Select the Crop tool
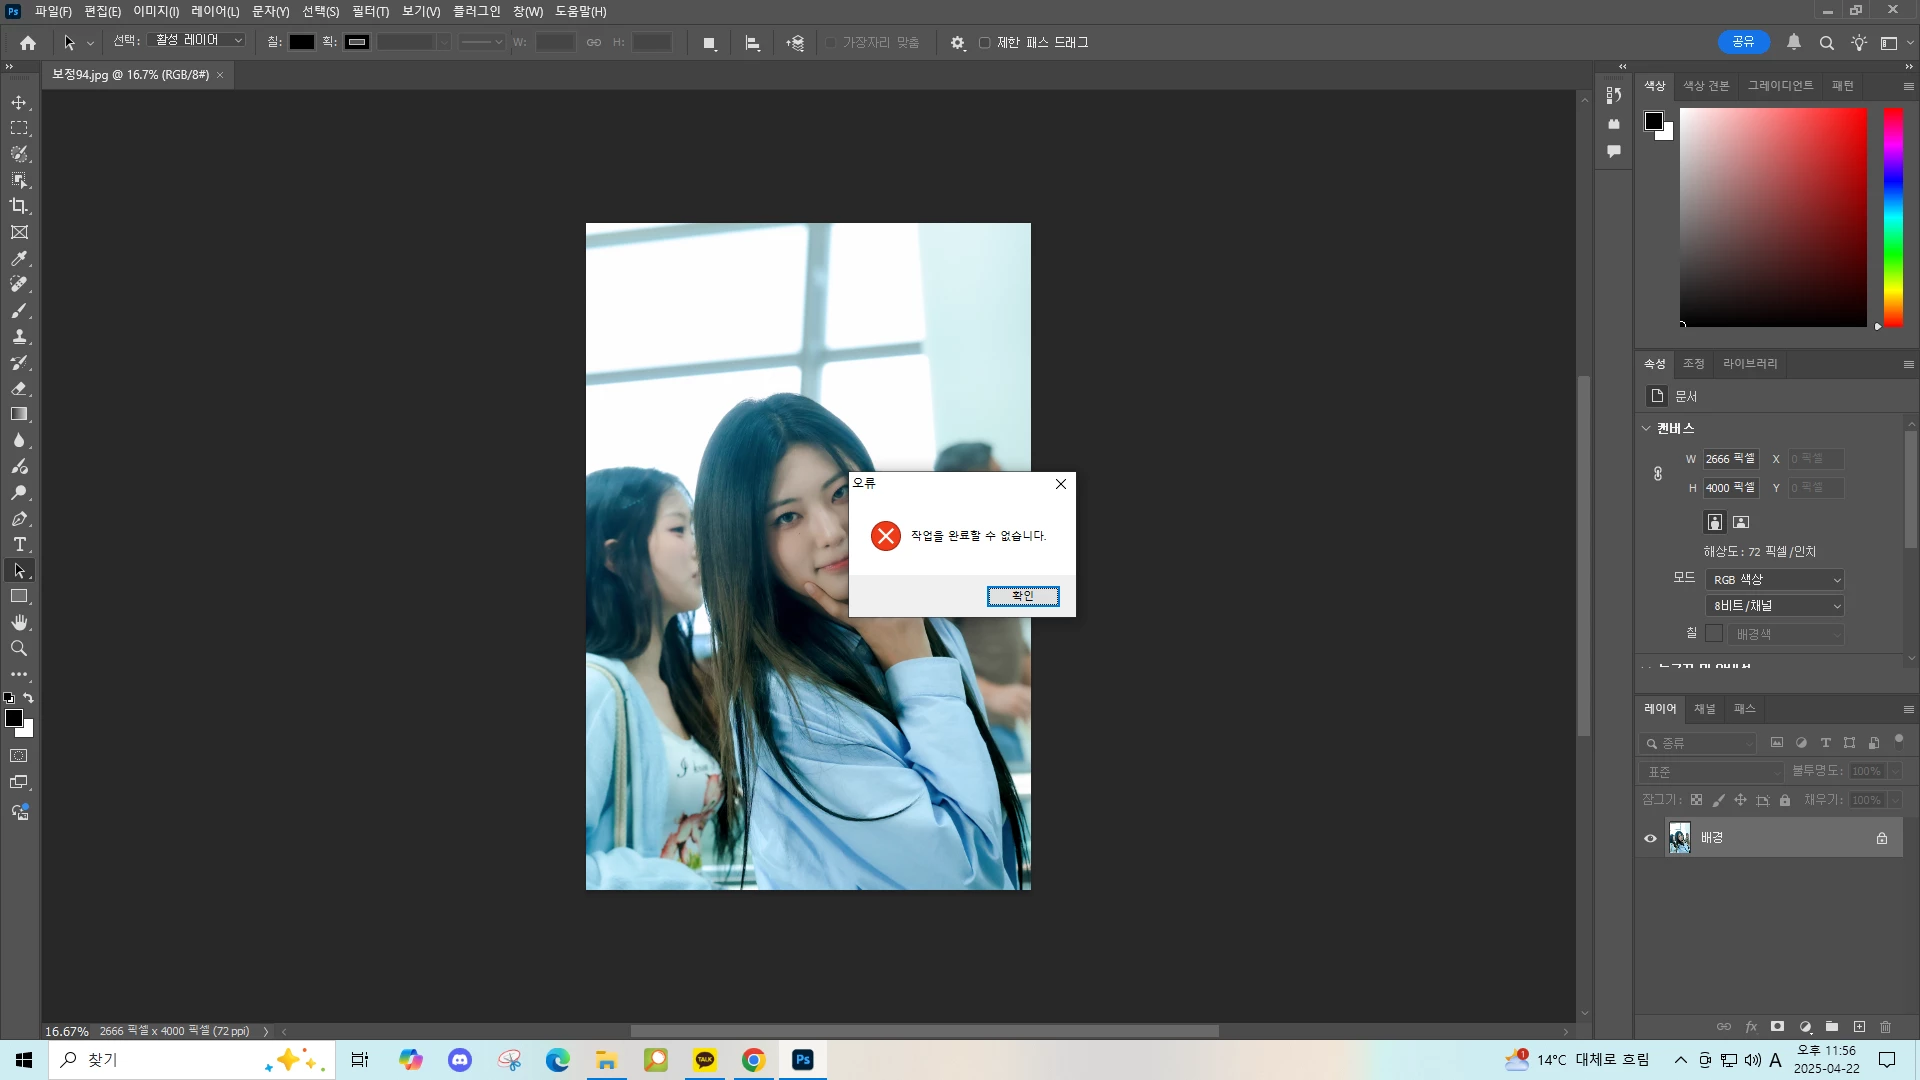This screenshot has width=1920, height=1080. click(x=19, y=206)
